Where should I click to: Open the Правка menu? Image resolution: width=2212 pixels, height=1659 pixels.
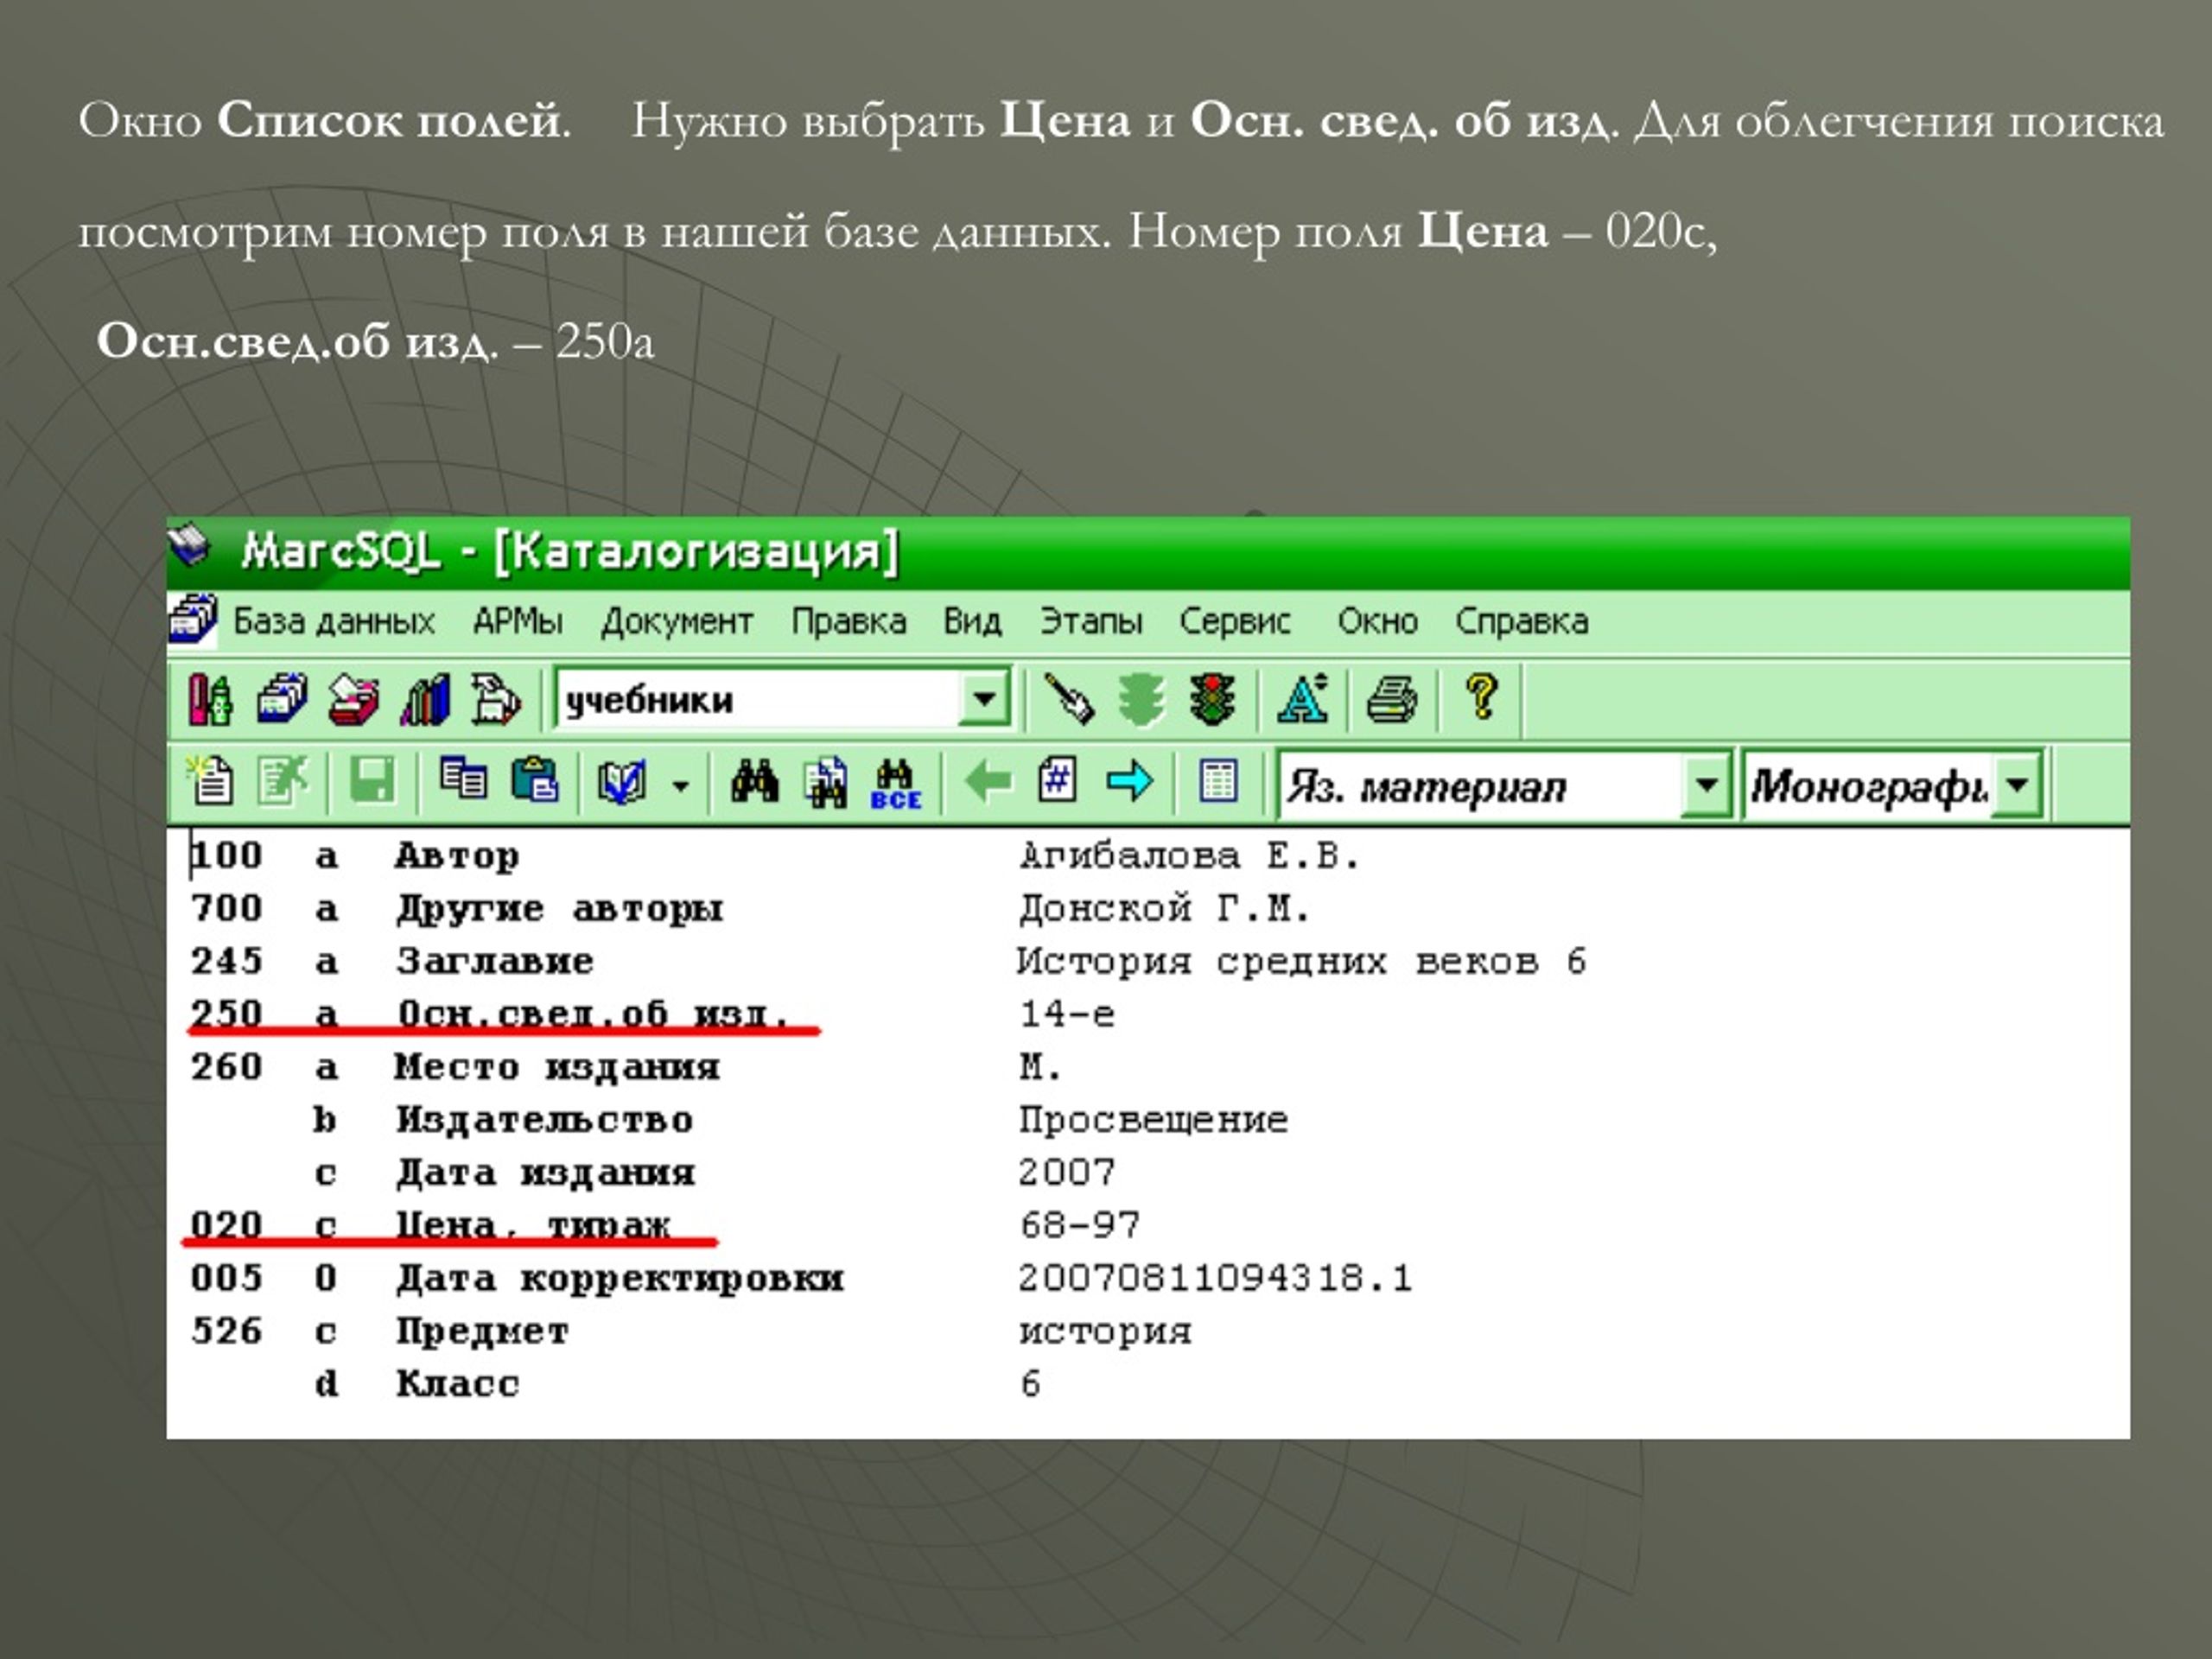849,622
